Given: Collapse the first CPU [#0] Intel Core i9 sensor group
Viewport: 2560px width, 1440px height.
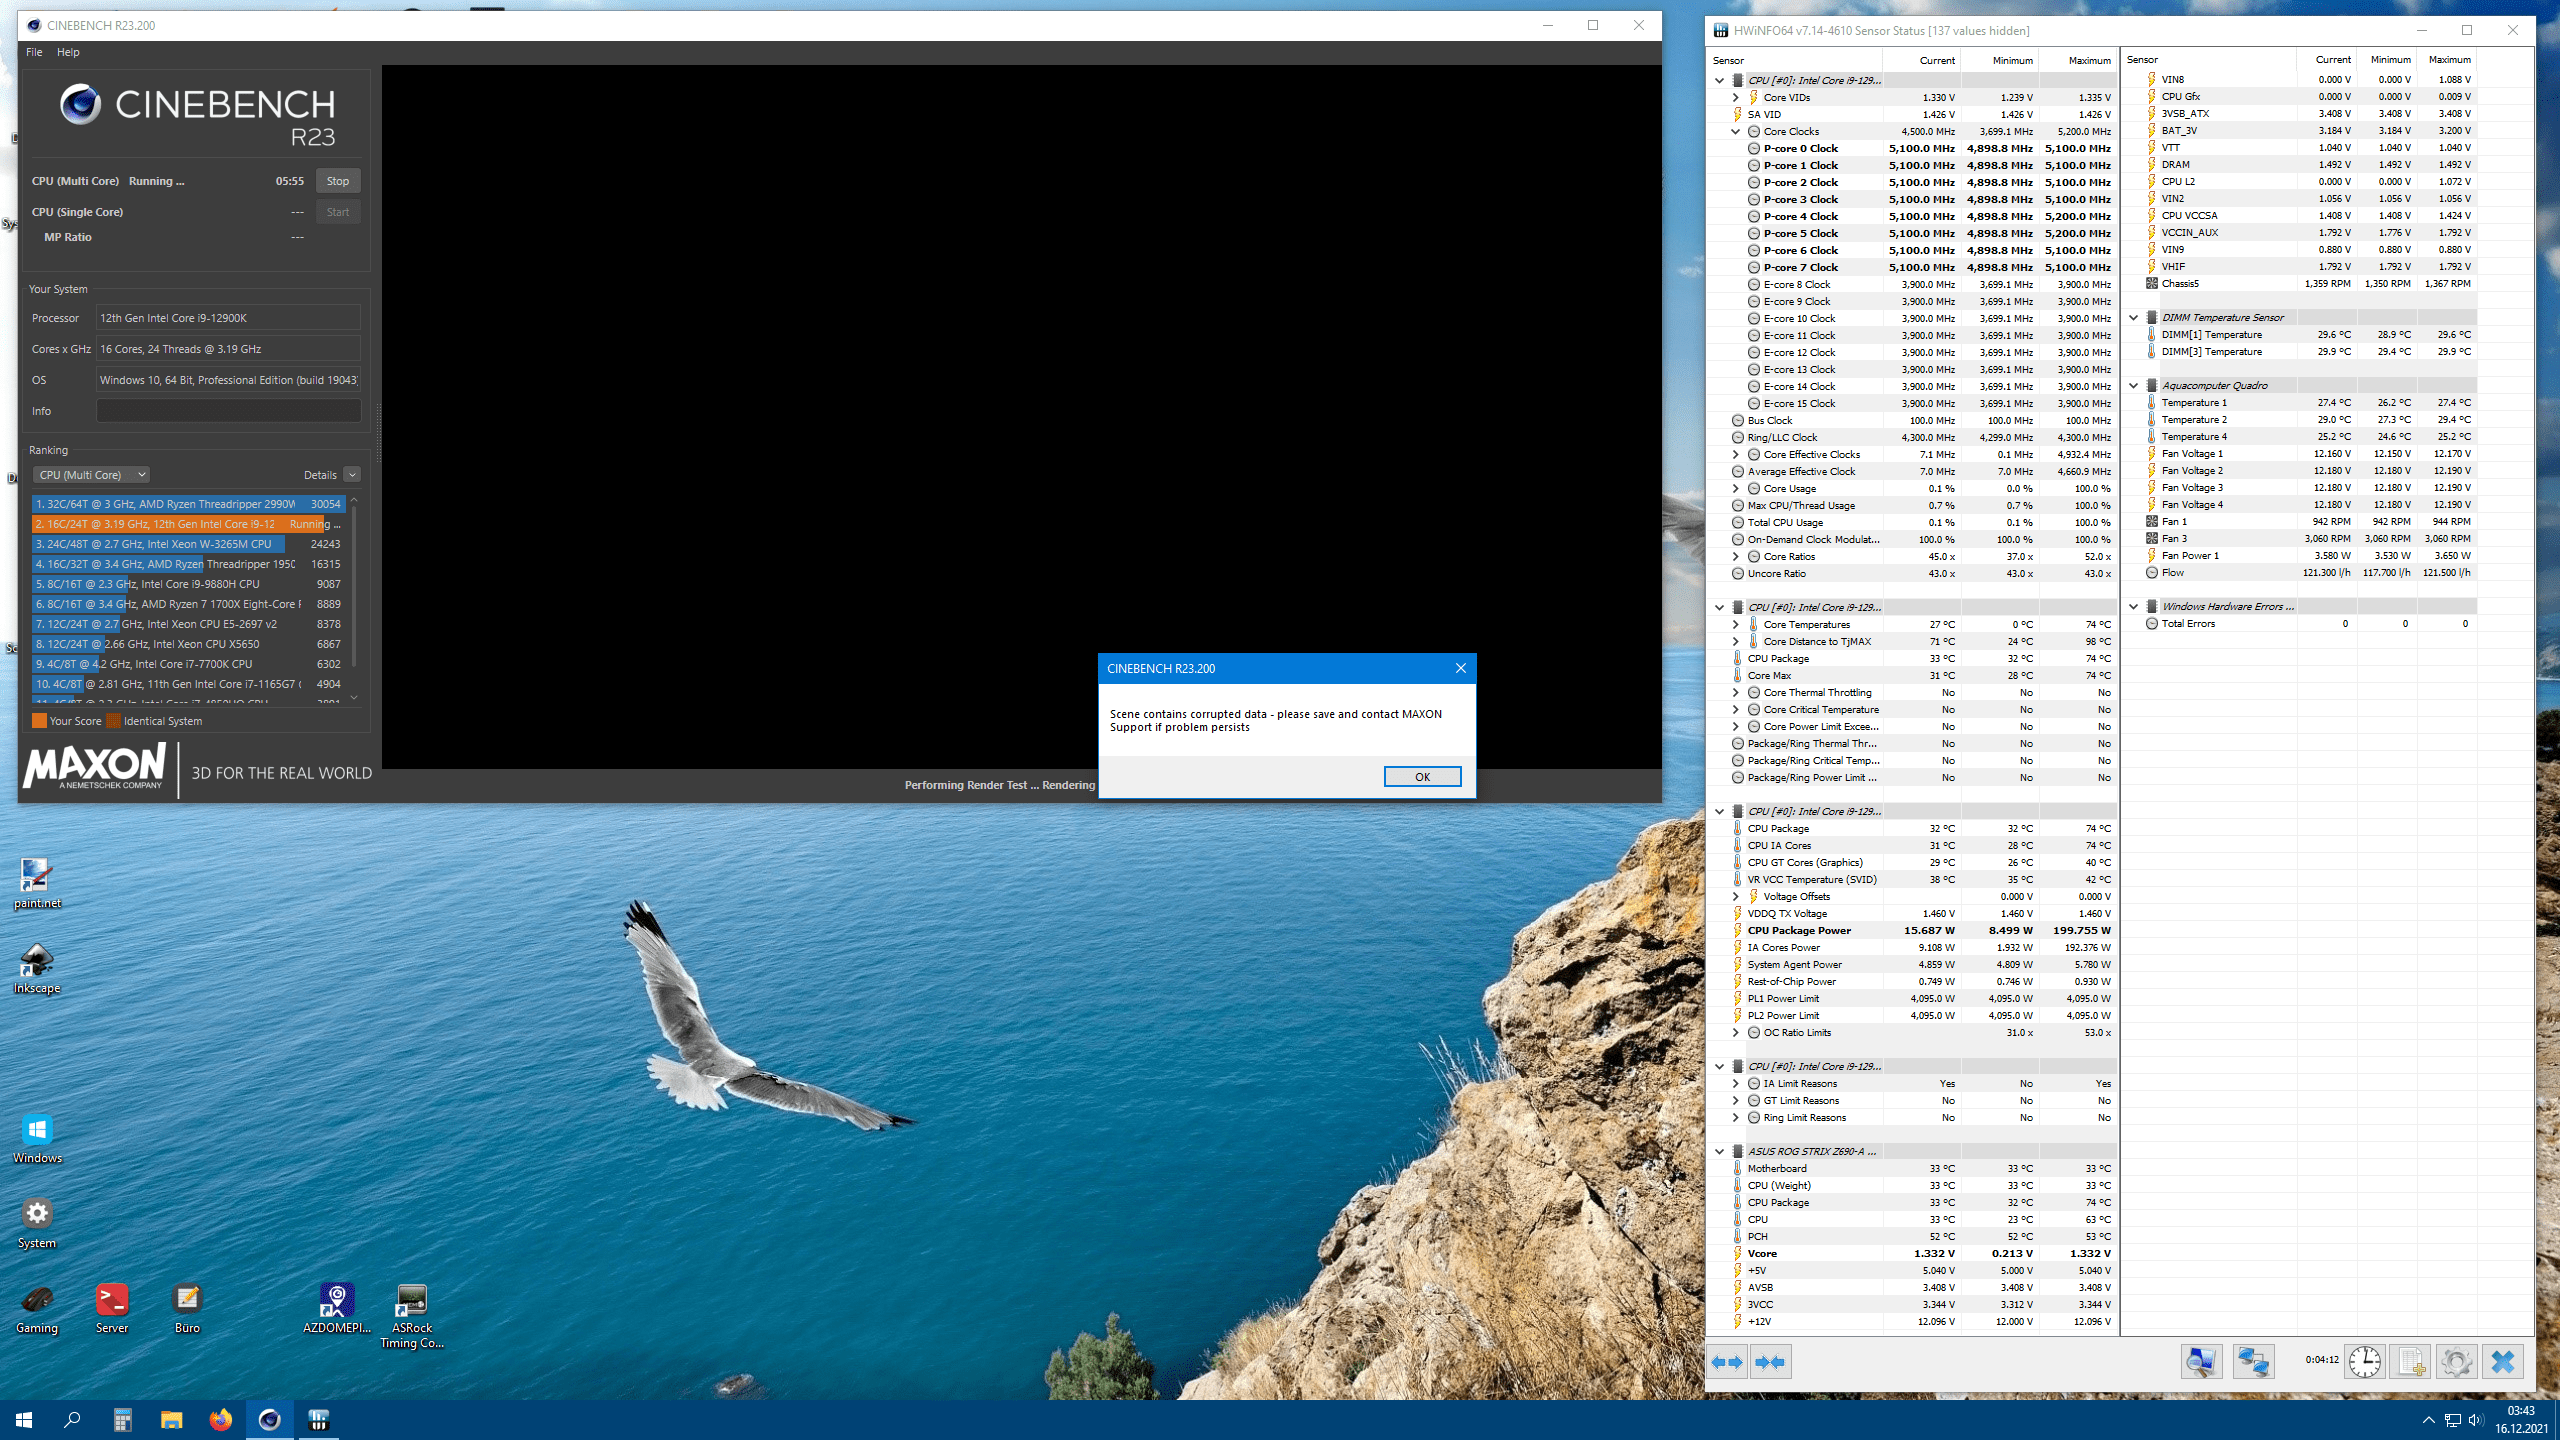Looking at the screenshot, I should pyautogui.click(x=1720, y=80).
